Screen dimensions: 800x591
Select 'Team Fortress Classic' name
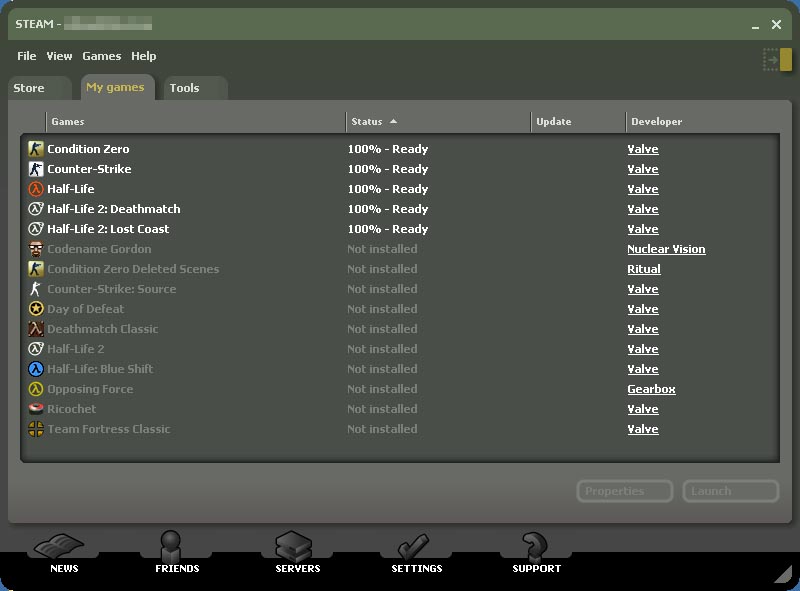click(x=109, y=429)
